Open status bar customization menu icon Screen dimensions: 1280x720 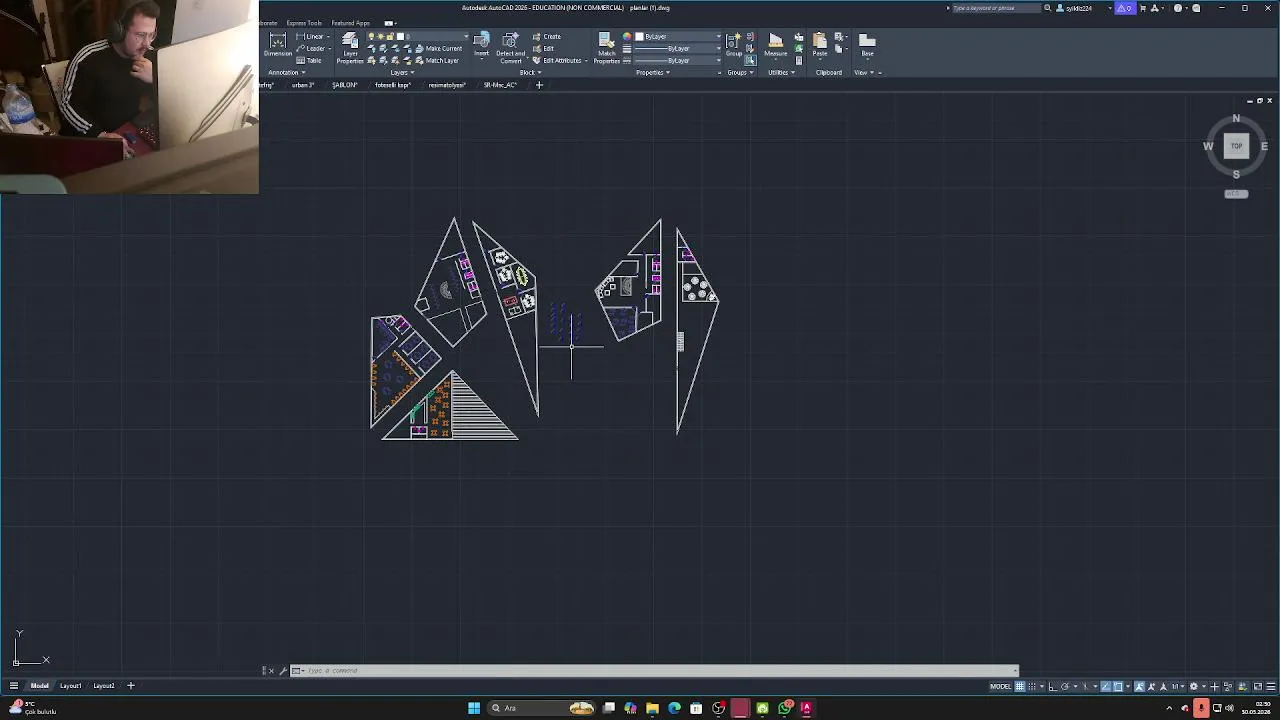[x=1270, y=686]
